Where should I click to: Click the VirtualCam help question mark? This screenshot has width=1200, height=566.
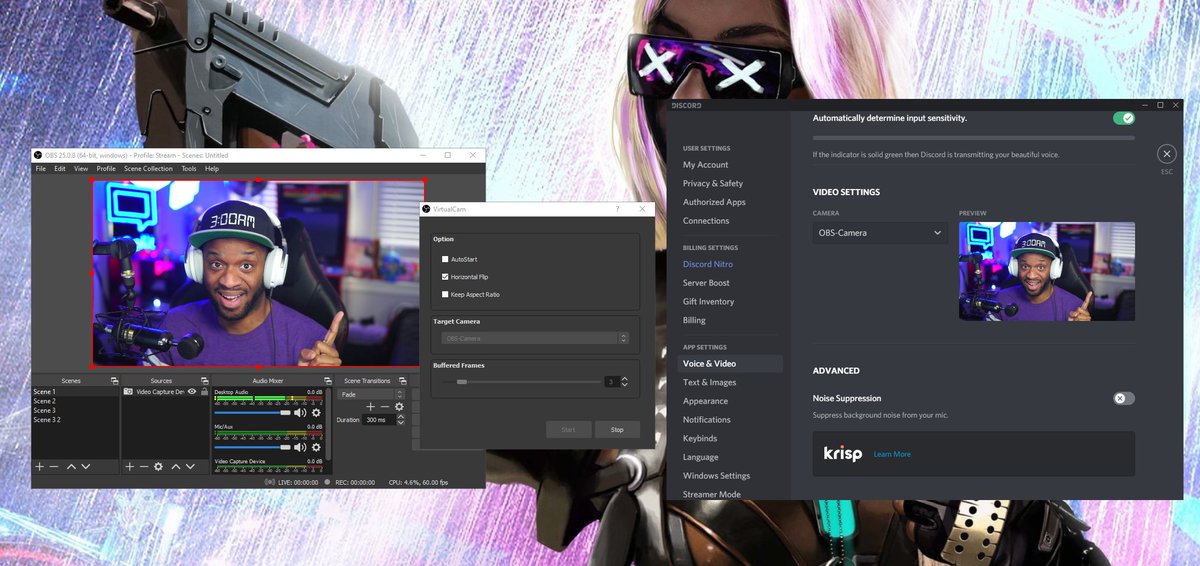[x=616, y=209]
